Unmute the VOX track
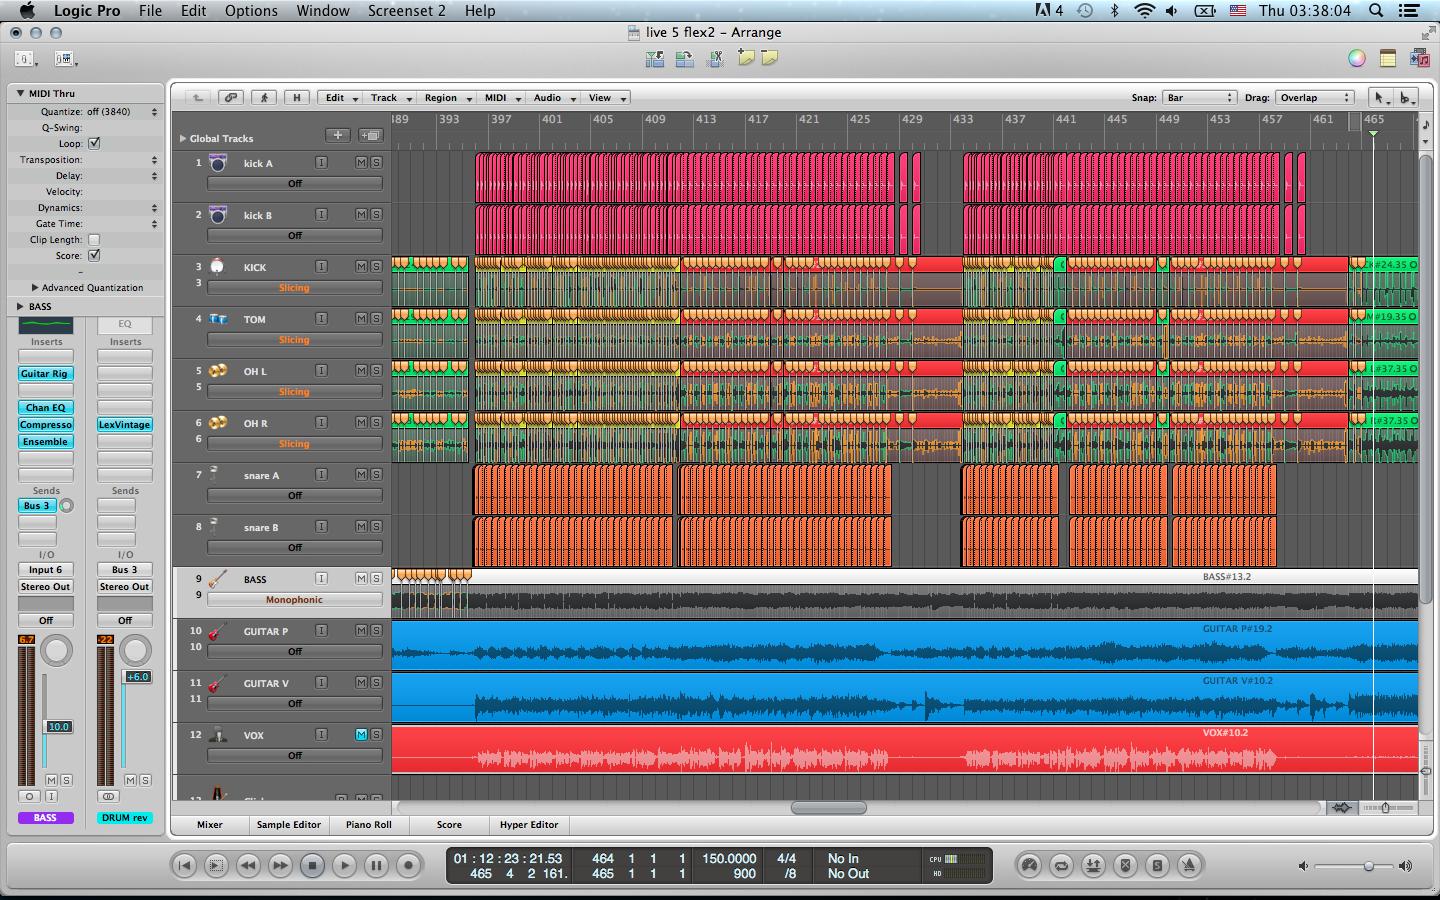Viewport: 1440px width, 900px height. (361, 735)
